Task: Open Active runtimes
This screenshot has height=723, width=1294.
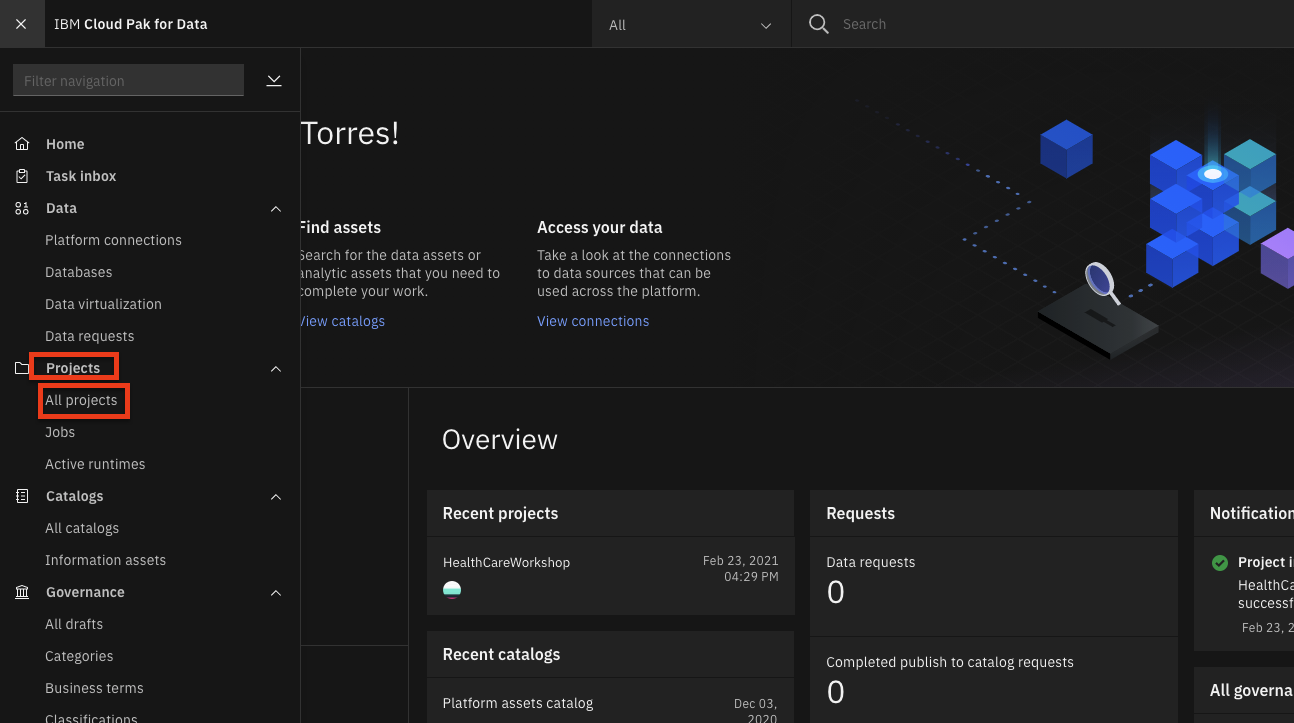Action: [x=95, y=464]
